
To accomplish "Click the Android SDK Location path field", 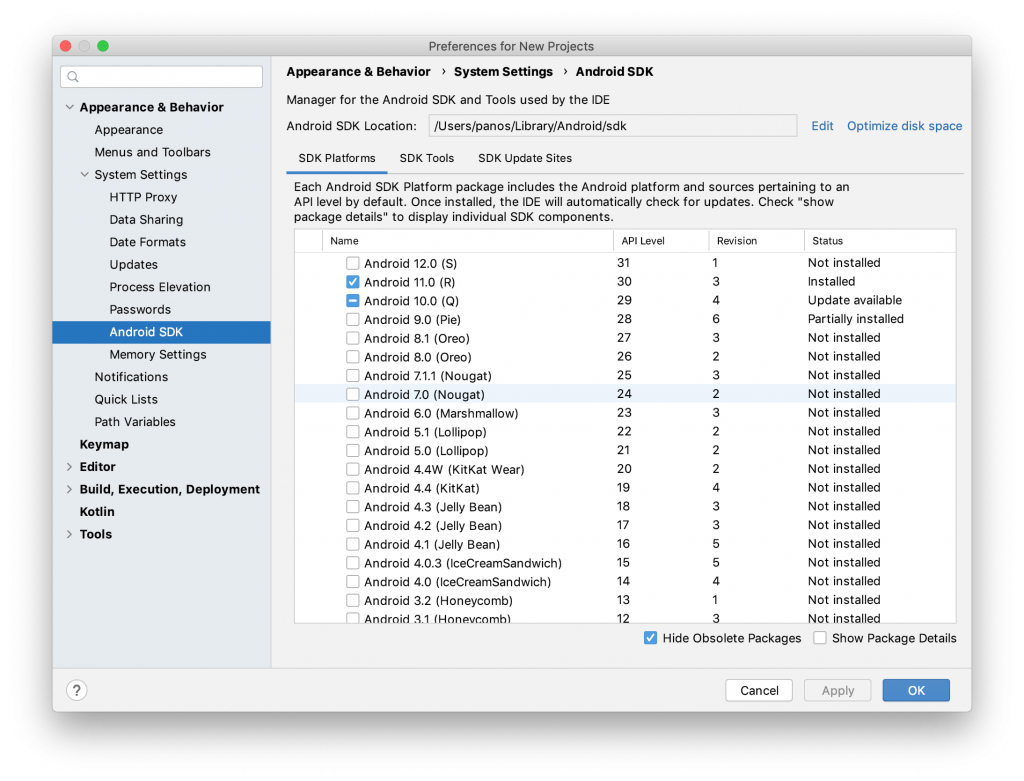I will coord(612,126).
